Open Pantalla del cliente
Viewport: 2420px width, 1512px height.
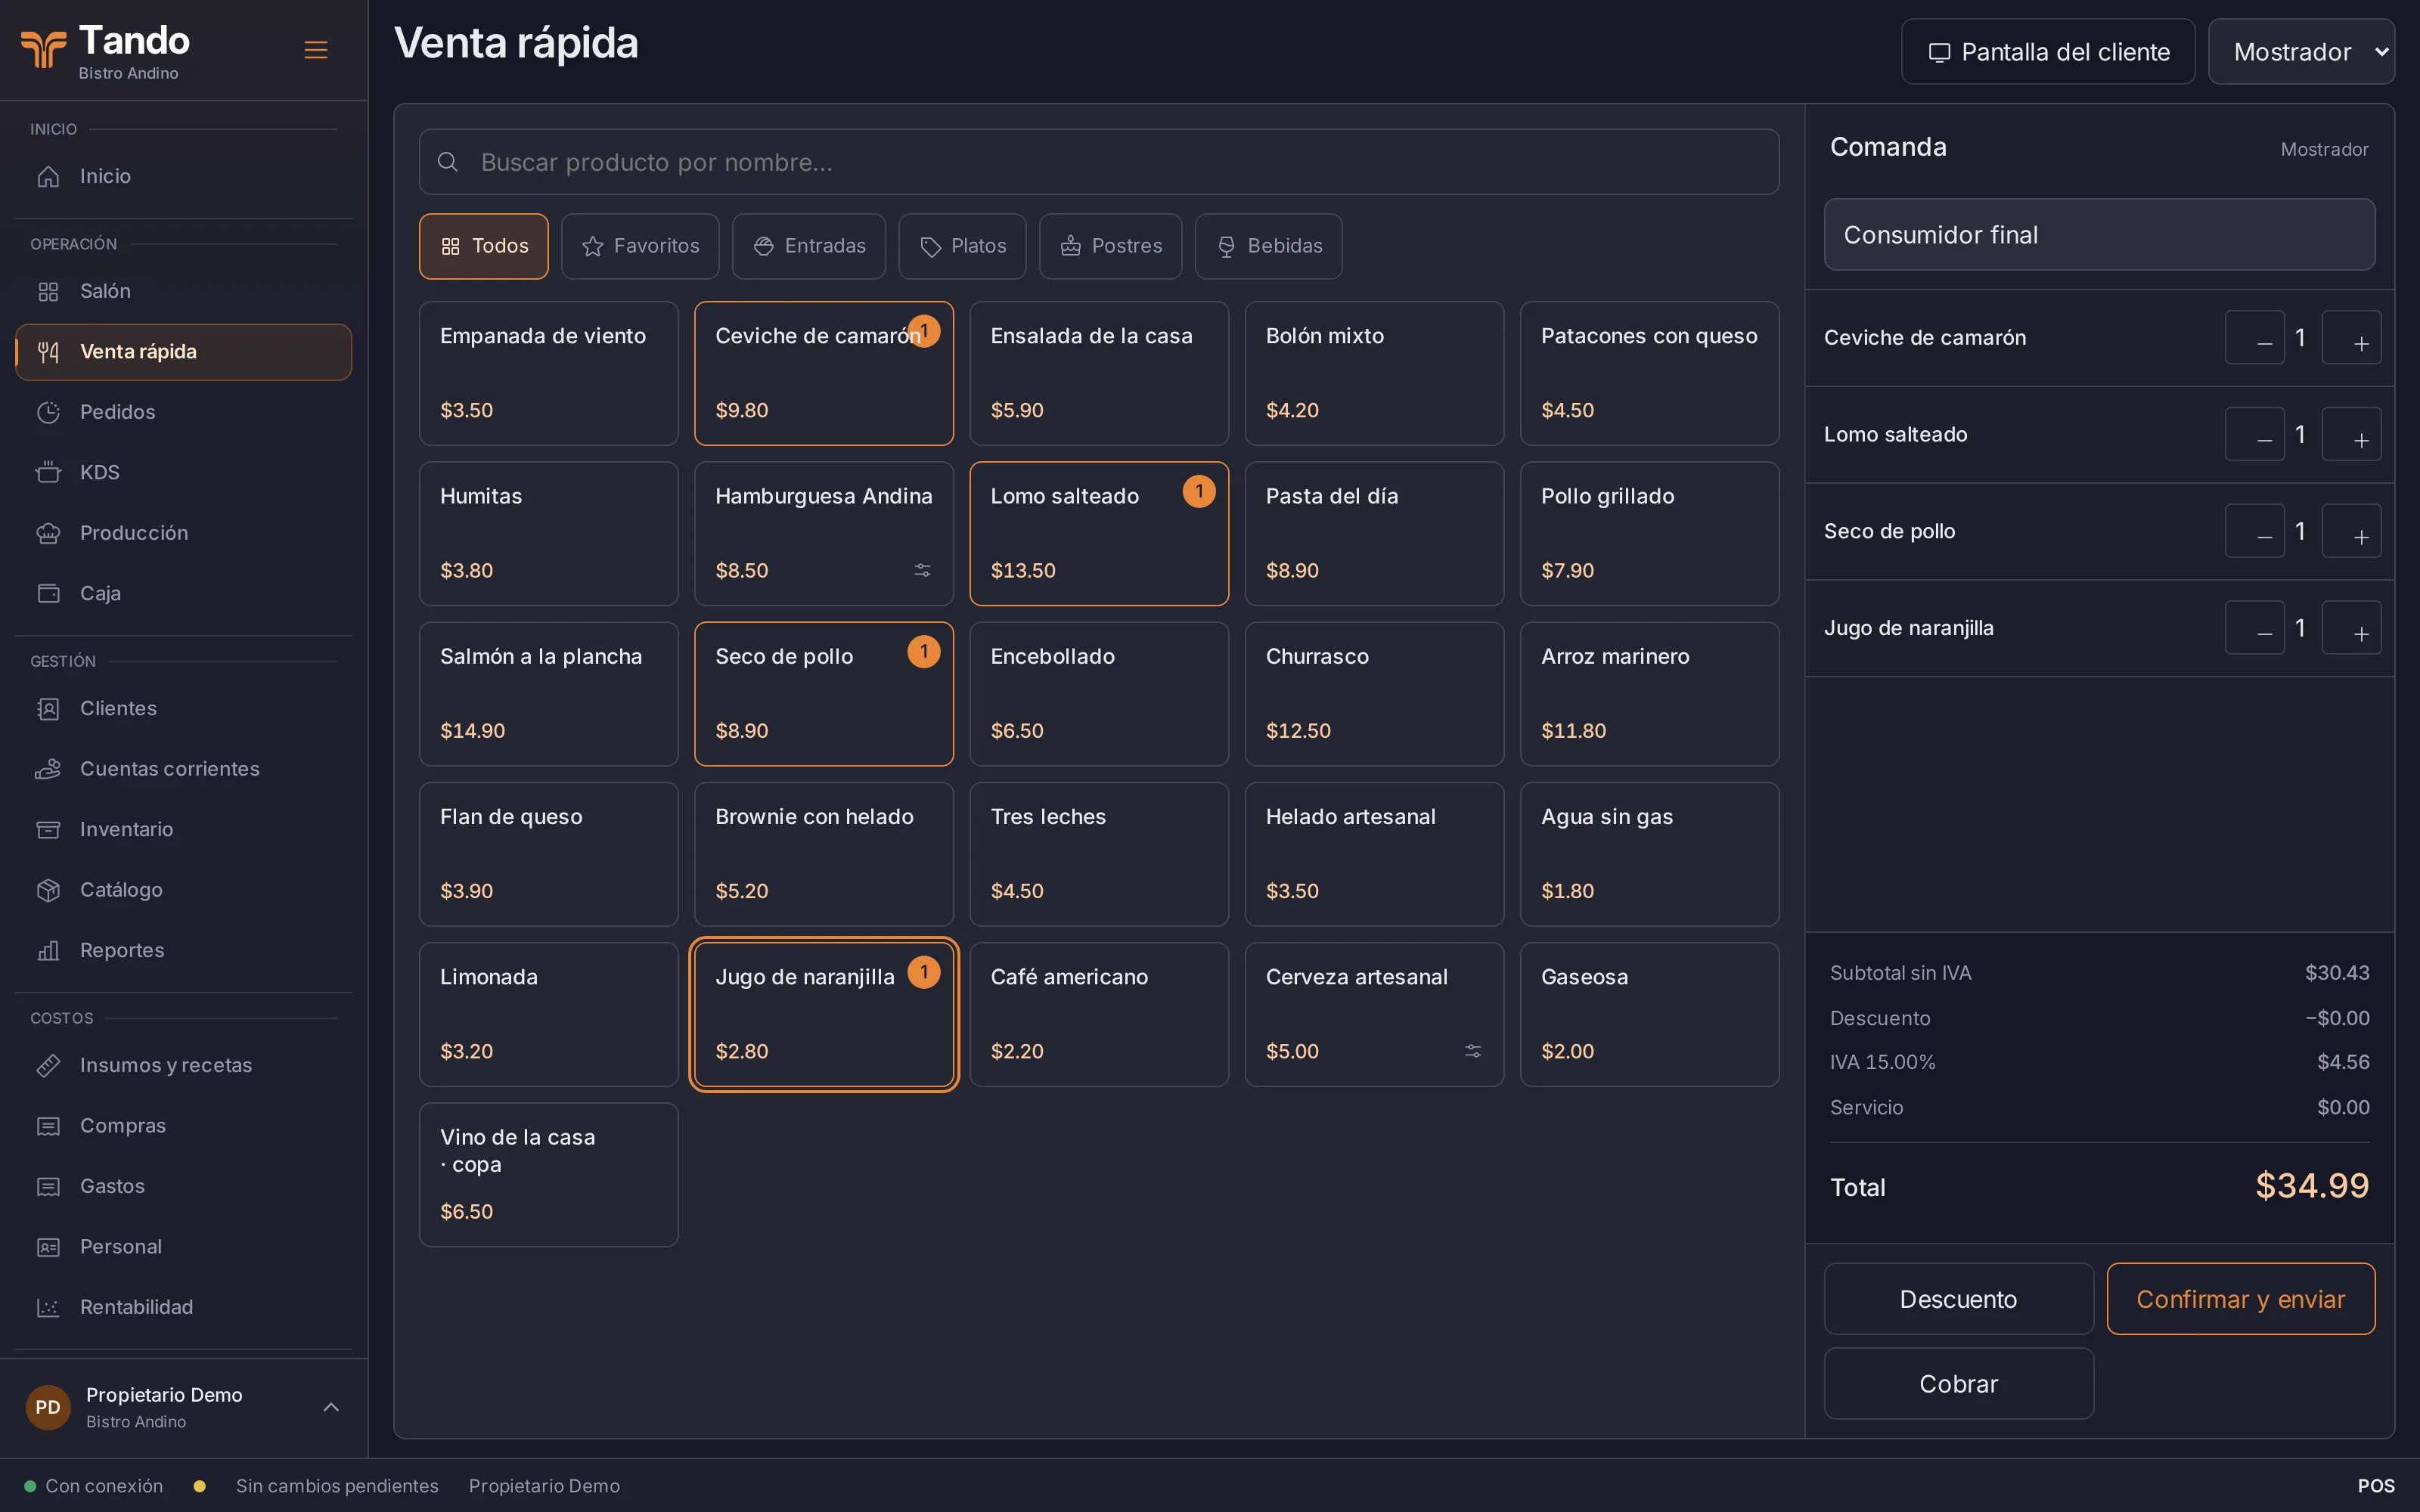[x=2048, y=52]
